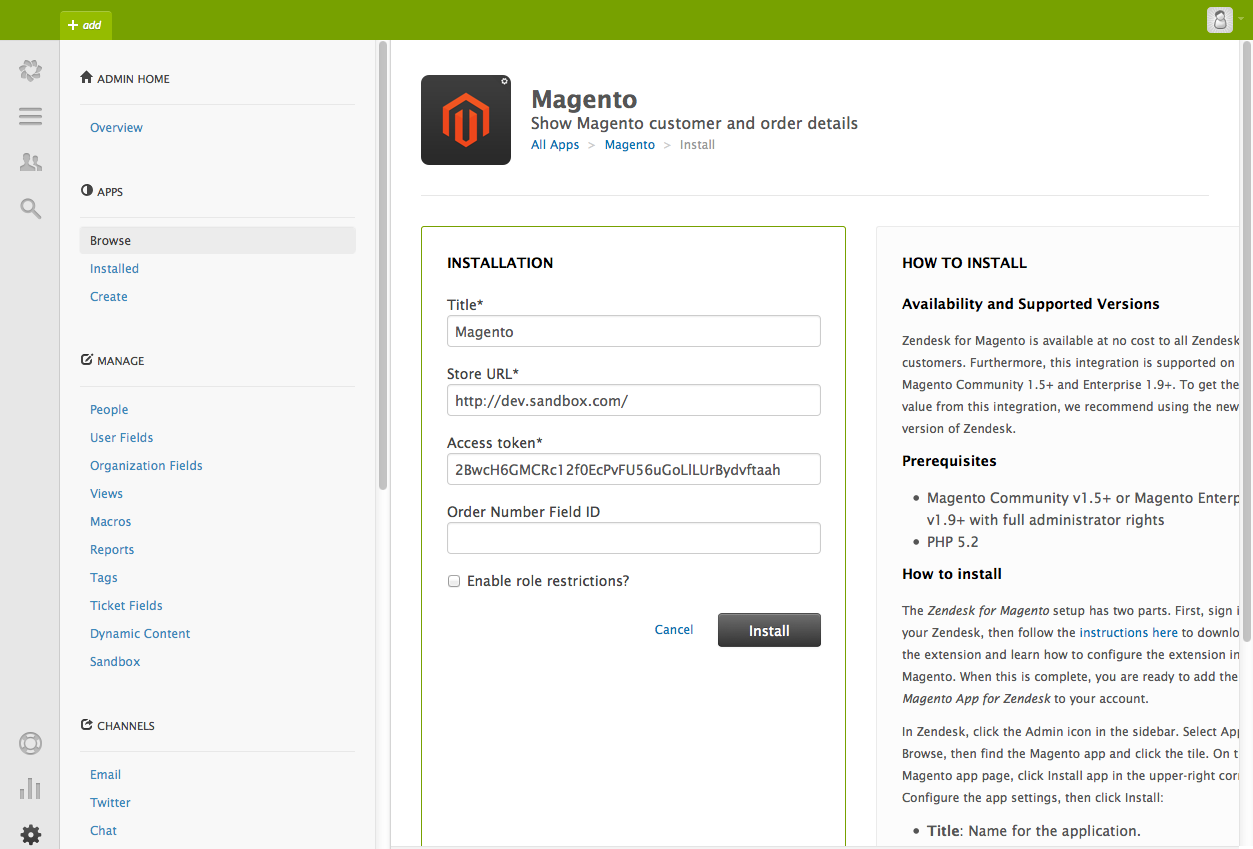
Task: Open the help lifebuoy icon
Action: [x=30, y=744]
